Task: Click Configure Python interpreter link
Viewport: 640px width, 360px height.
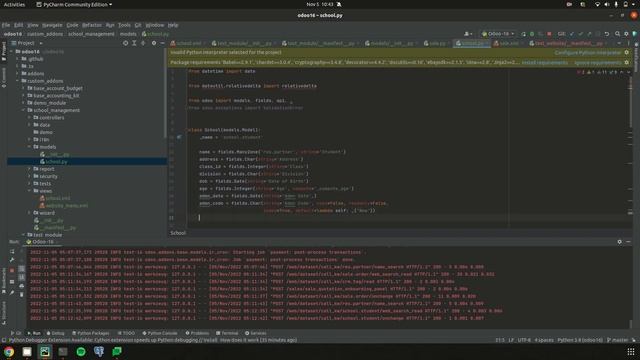Action: pos(588,53)
